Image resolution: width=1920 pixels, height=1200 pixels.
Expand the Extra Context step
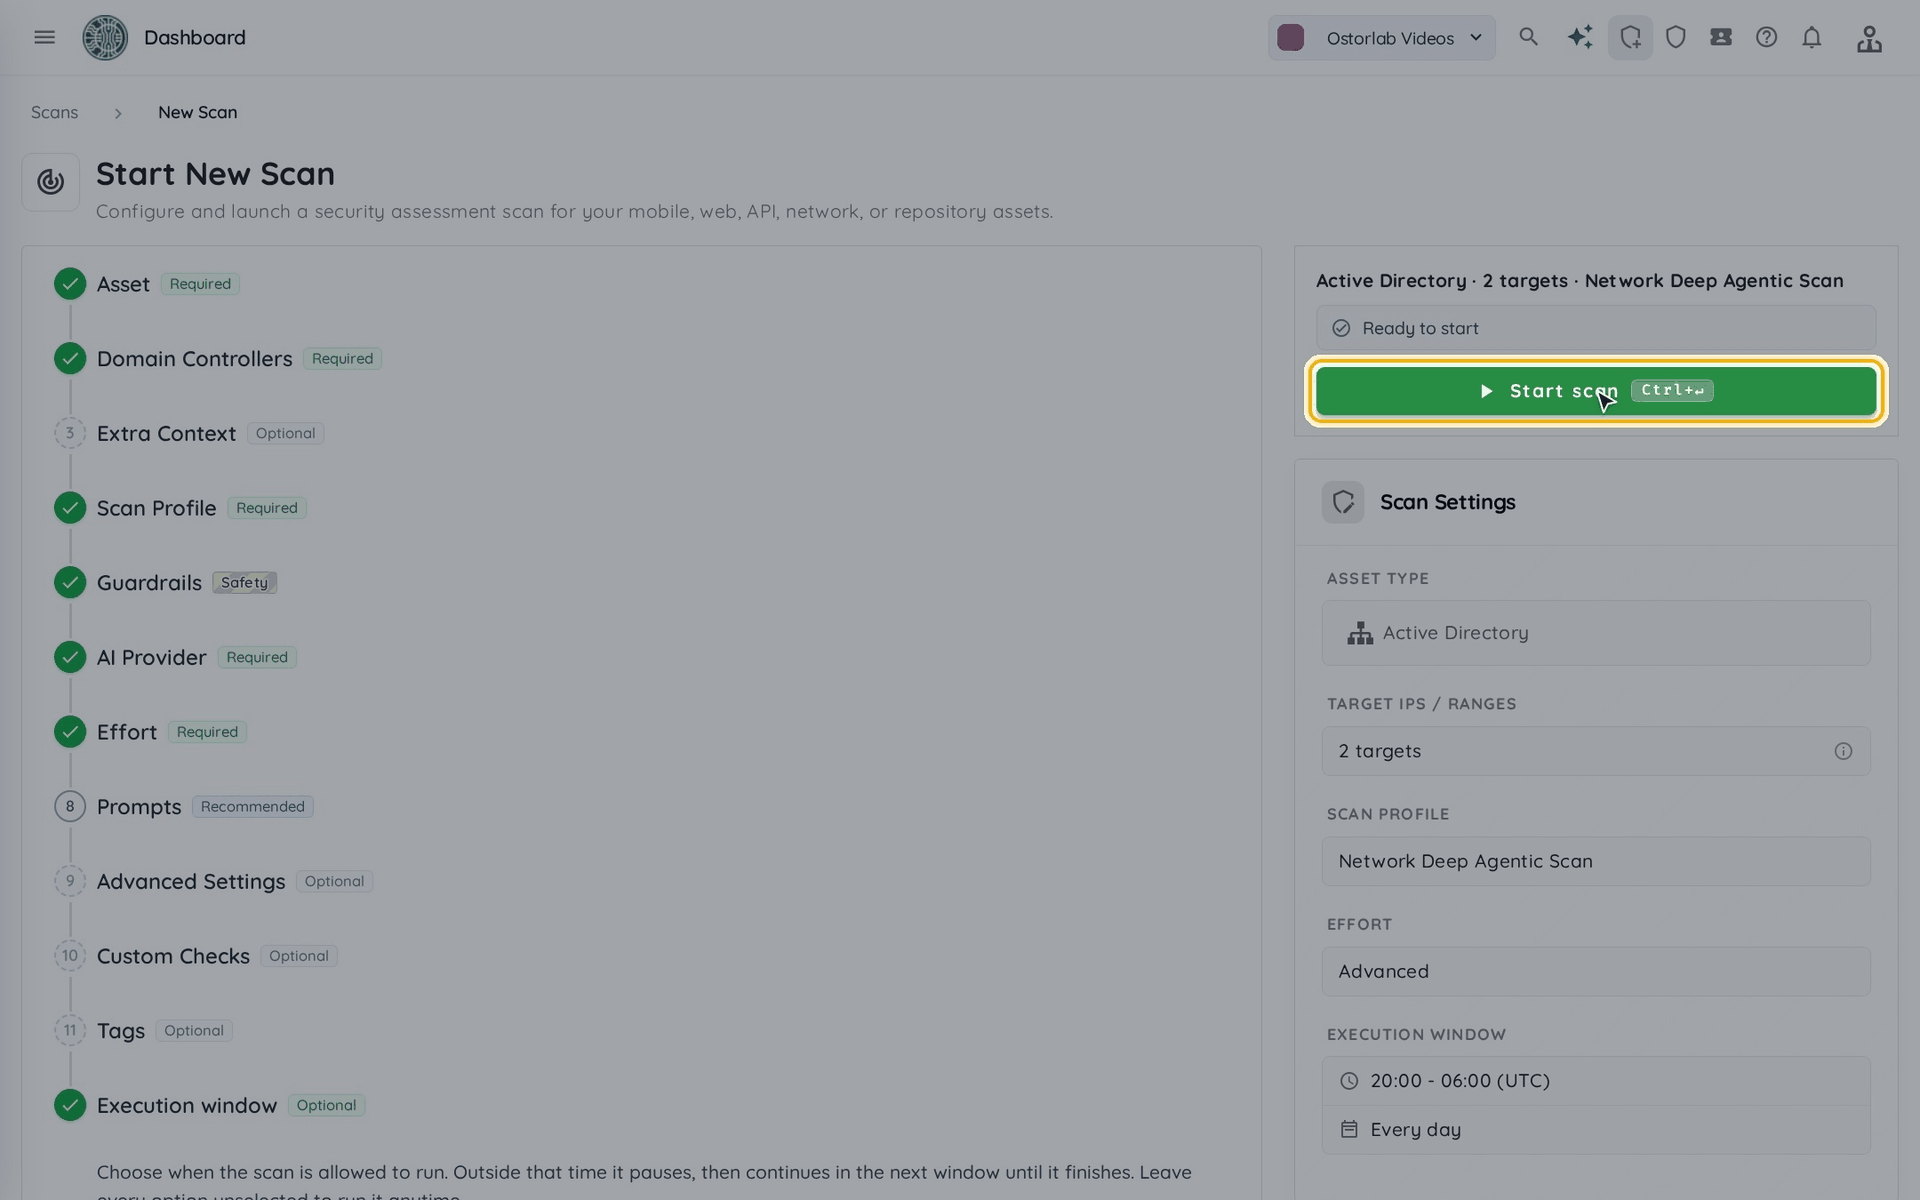pyautogui.click(x=166, y=433)
